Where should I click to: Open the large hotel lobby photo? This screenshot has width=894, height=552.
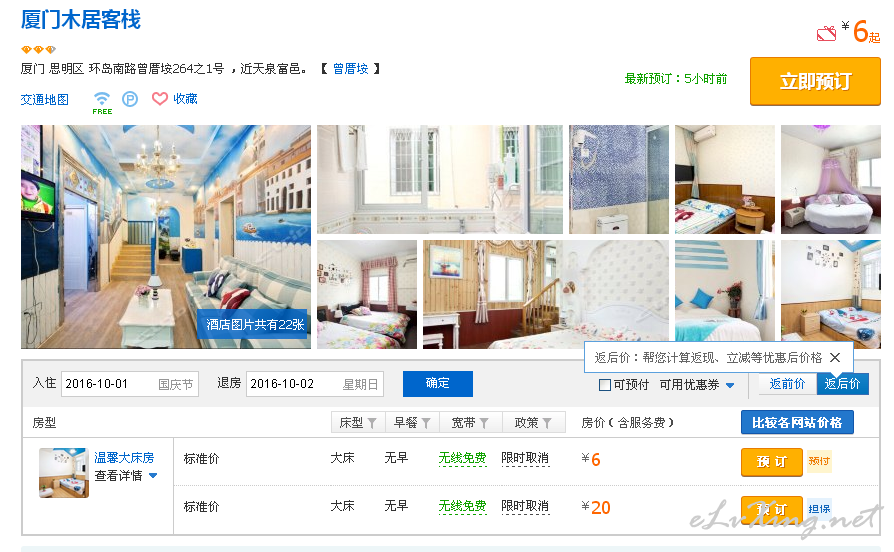(x=166, y=237)
